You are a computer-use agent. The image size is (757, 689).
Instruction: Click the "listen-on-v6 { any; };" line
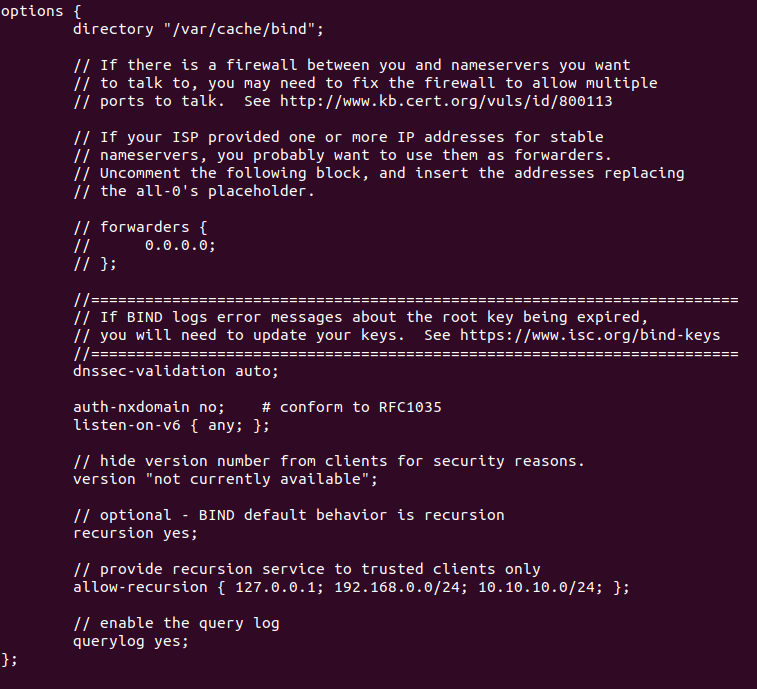[x=171, y=425]
